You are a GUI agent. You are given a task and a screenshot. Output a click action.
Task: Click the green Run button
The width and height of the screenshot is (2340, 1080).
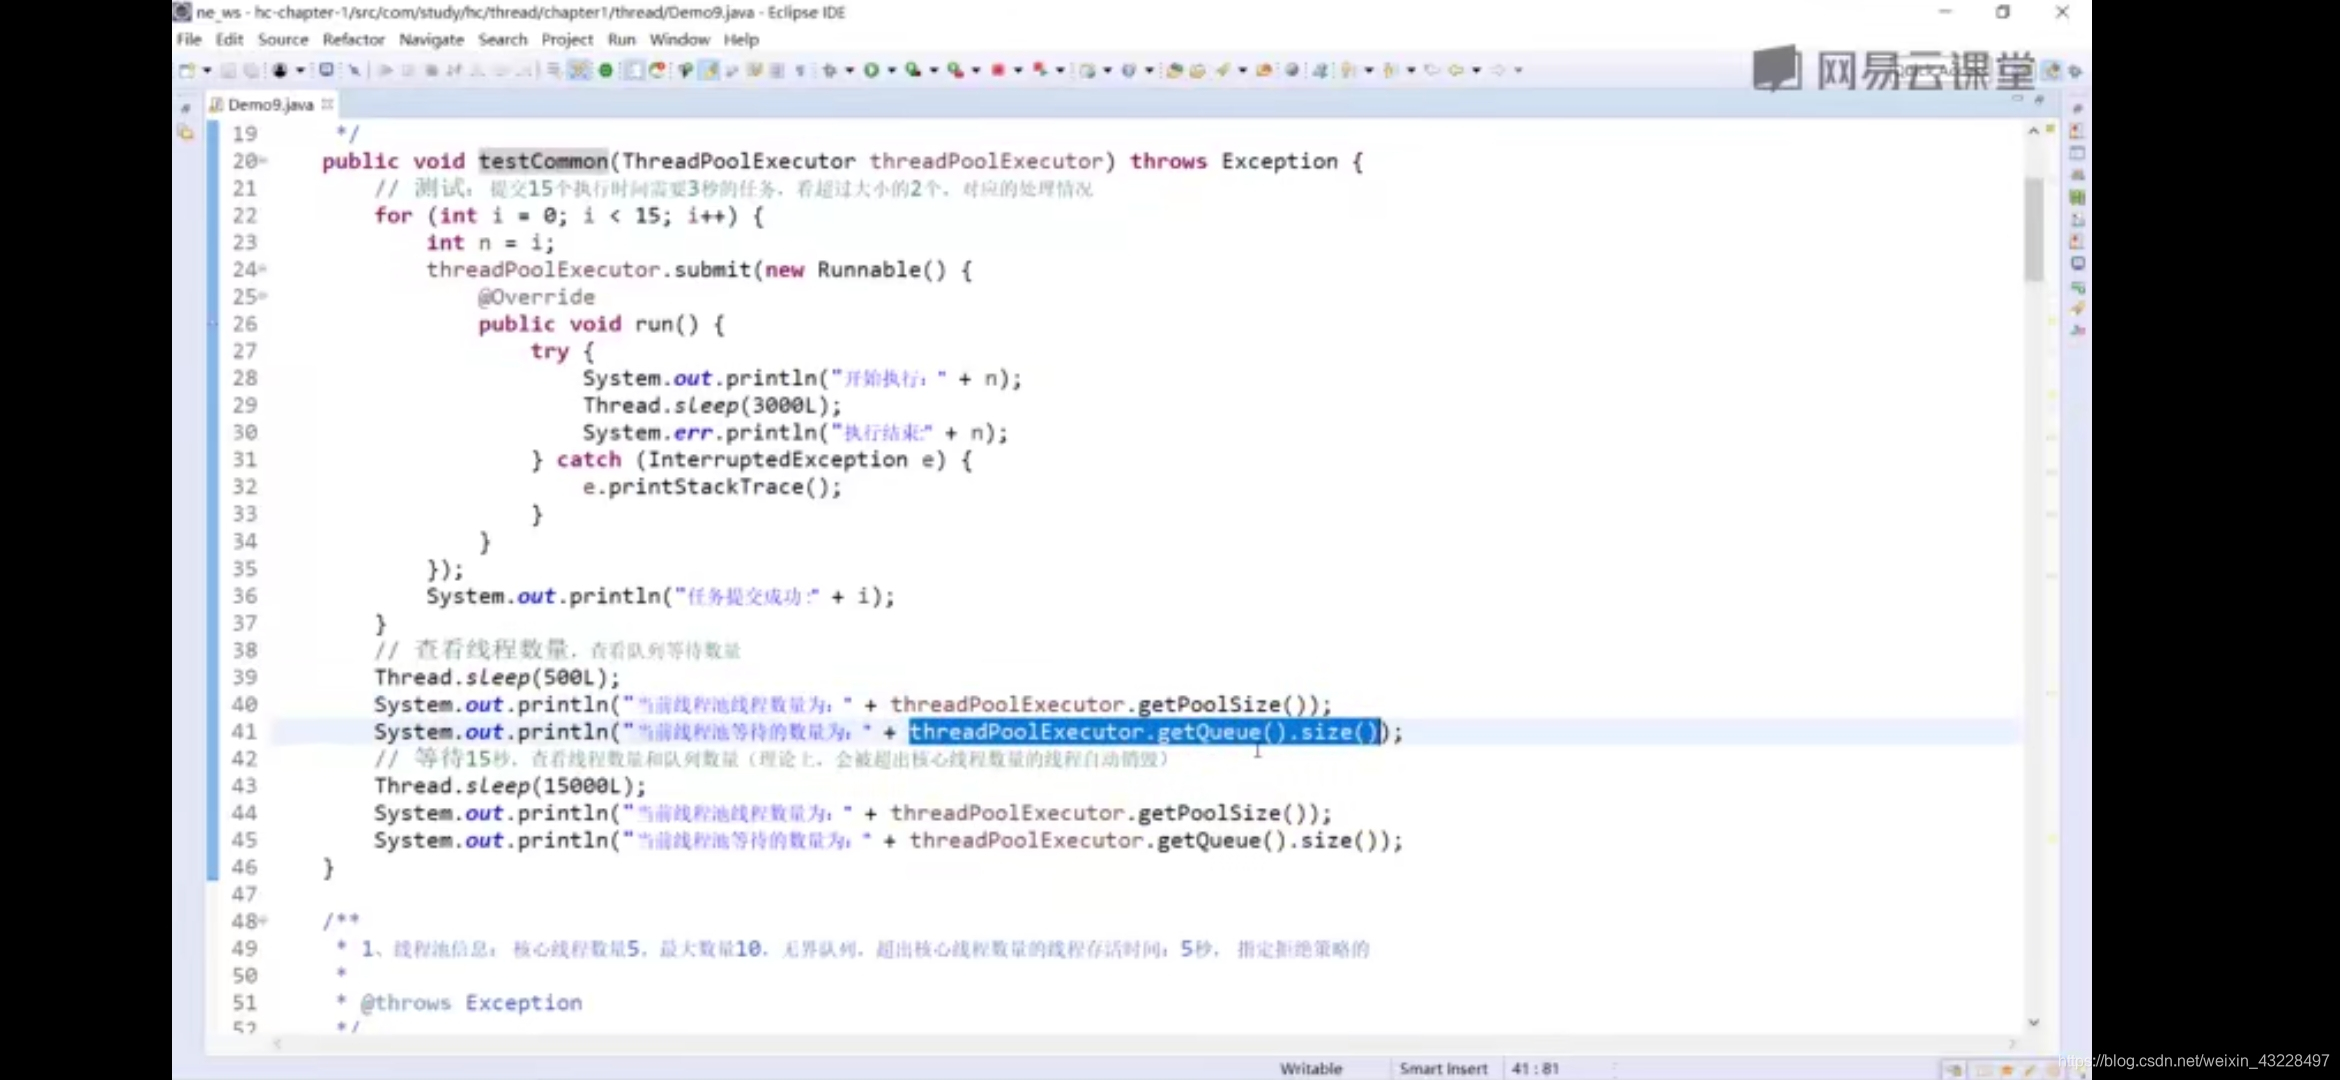pos(870,70)
